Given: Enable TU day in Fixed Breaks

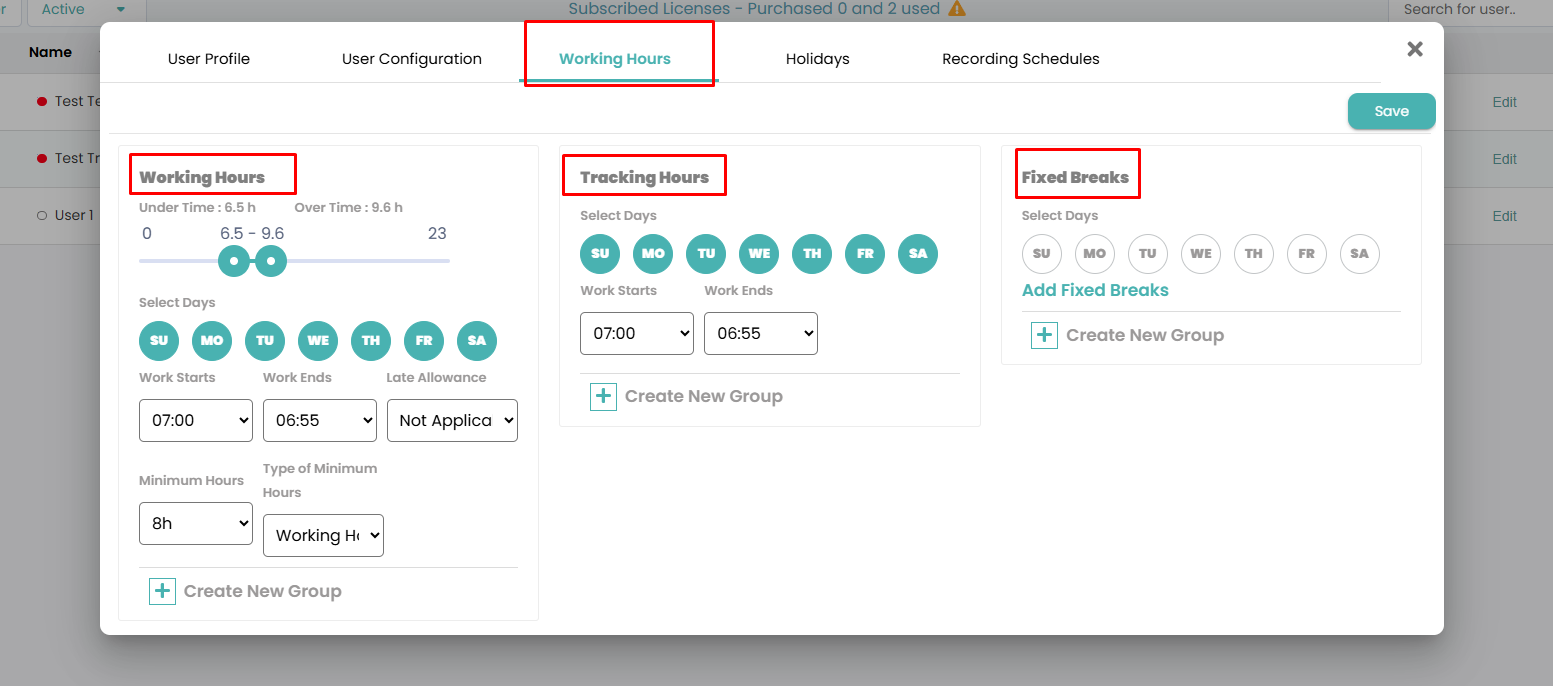Looking at the screenshot, I should 1148,254.
